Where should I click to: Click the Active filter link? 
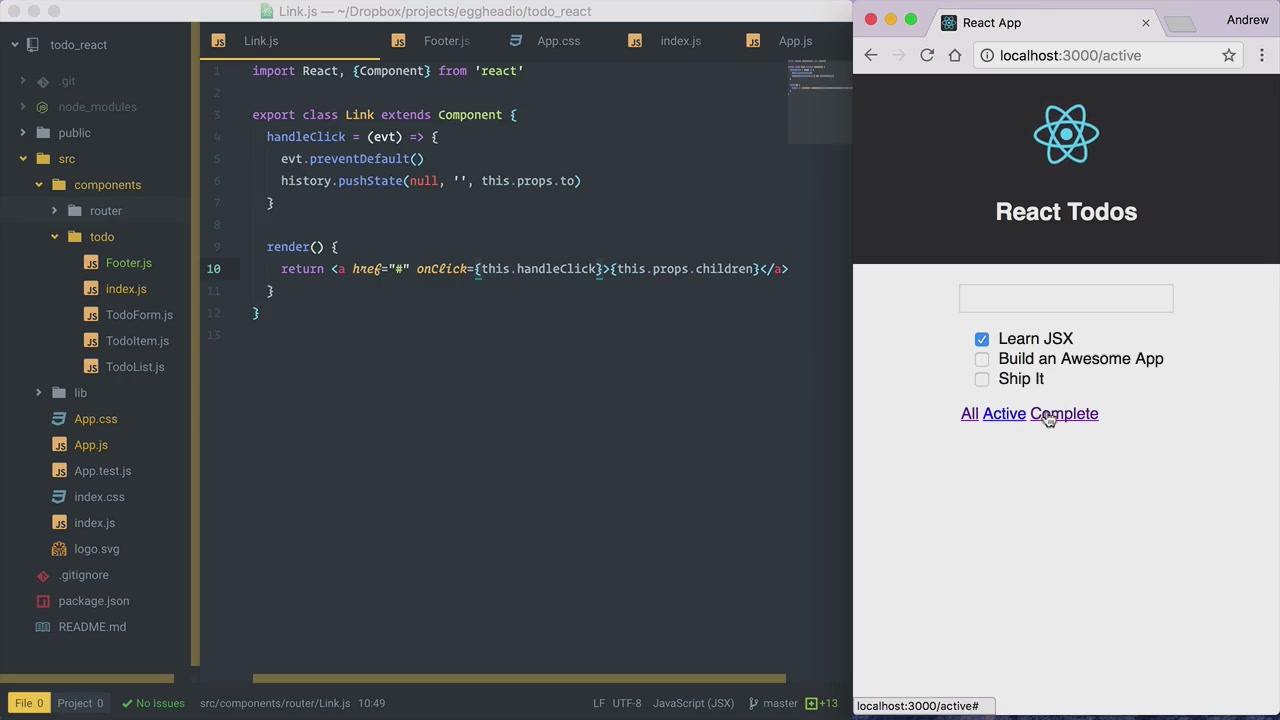1004,414
